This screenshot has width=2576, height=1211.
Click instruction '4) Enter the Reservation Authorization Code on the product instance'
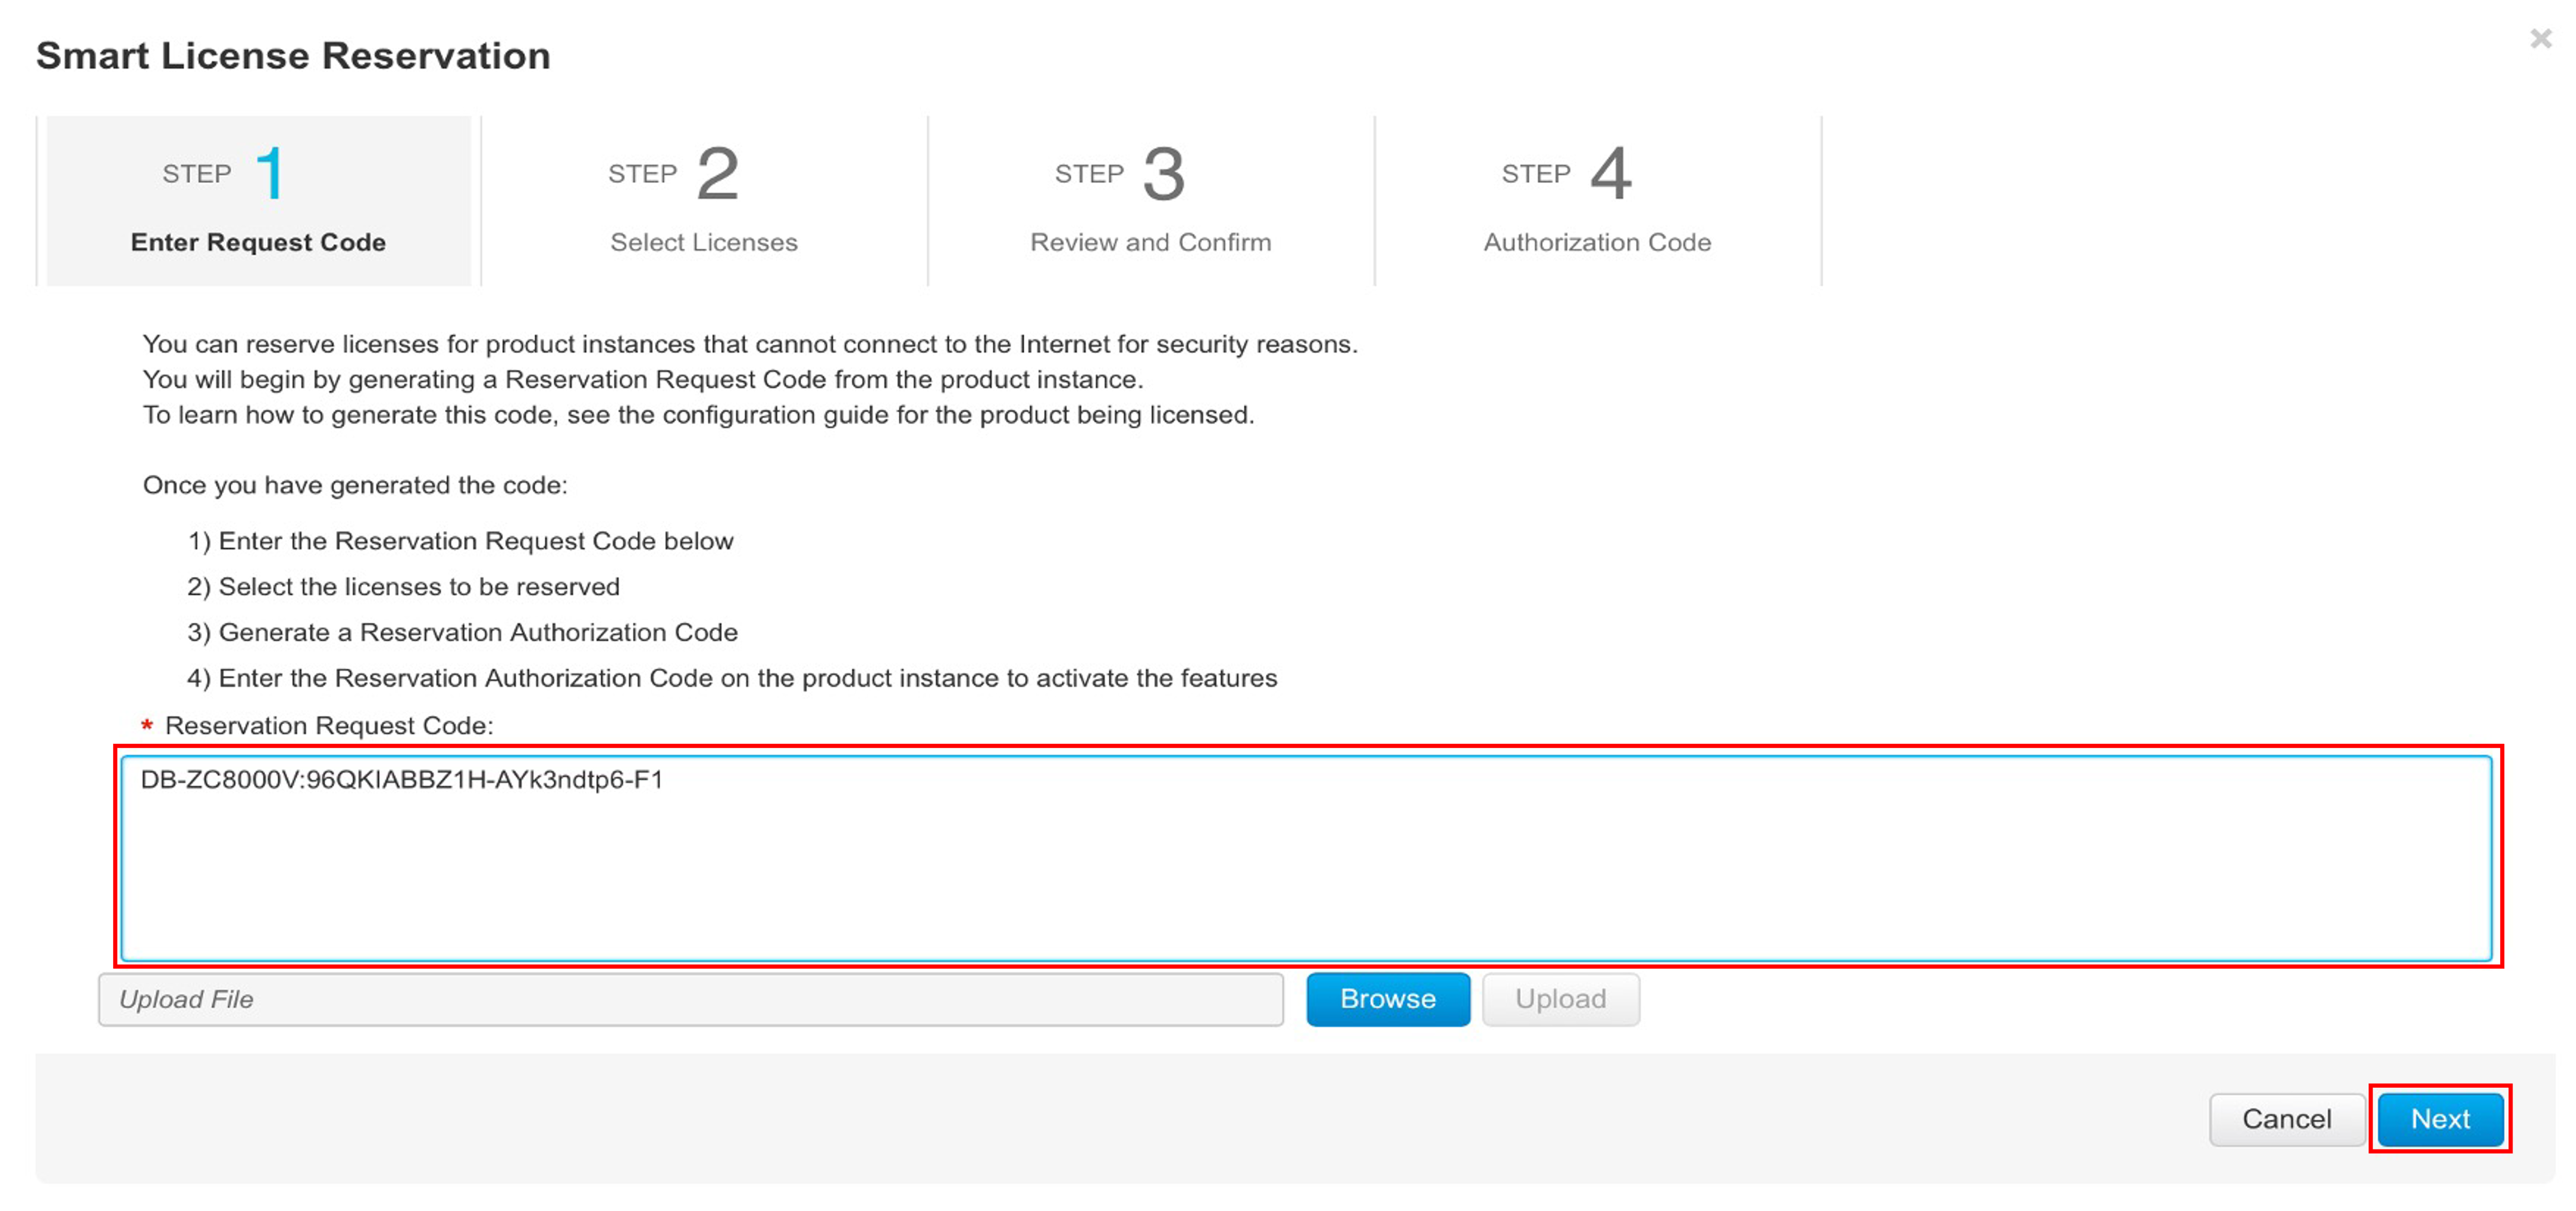732,679
